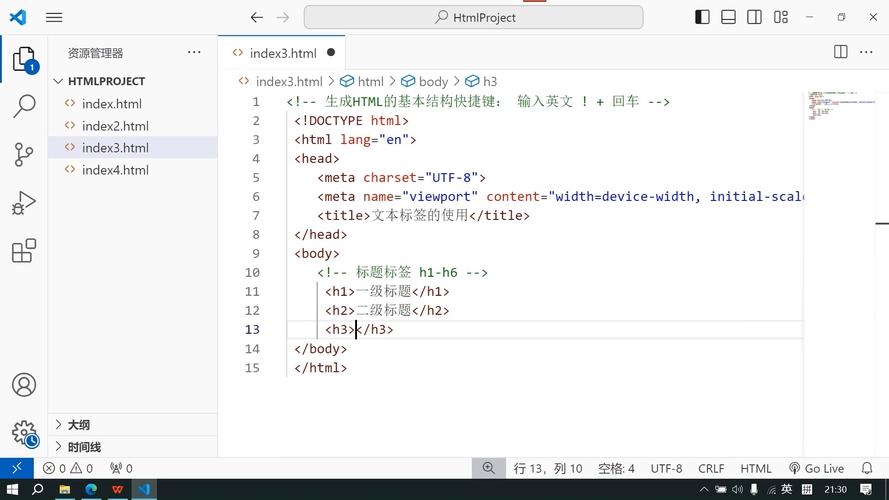Click html in the breadcrumb

tap(370, 81)
